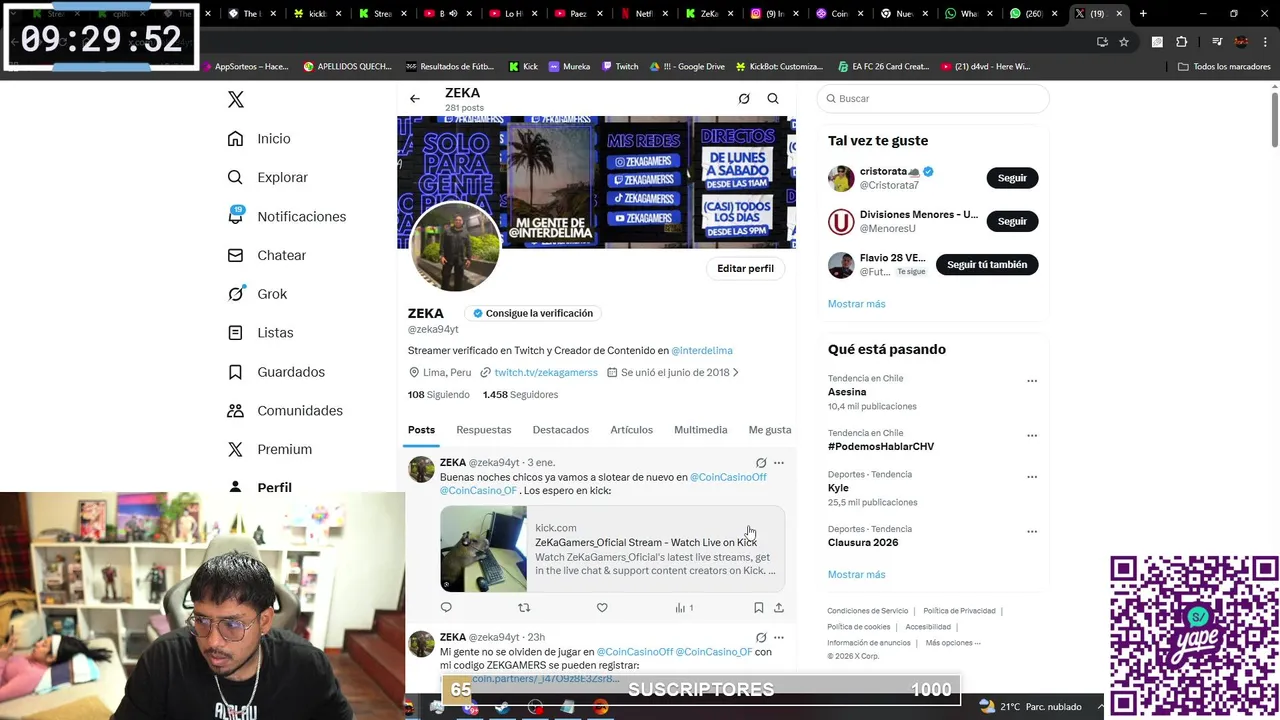Click Consigue la verificación button

[x=532, y=314]
